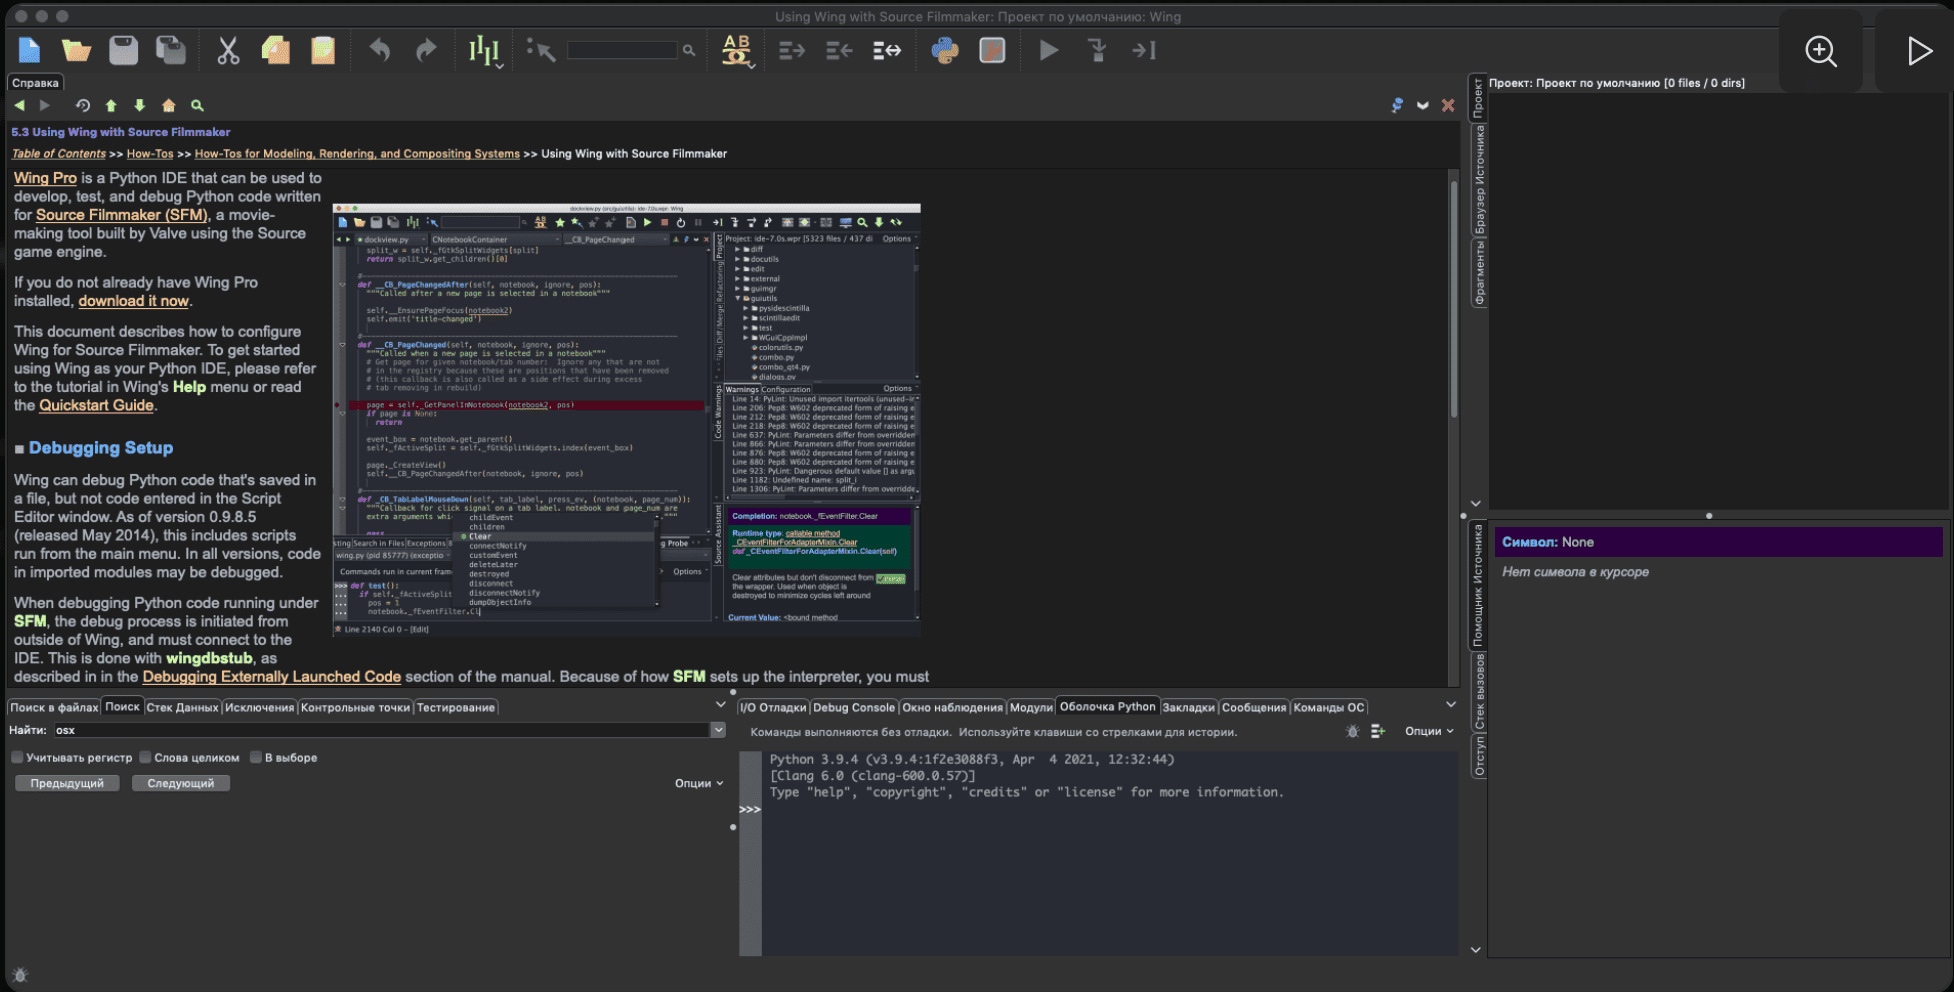Viewport: 1954px width, 992px height.
Task: Switch to the 'Поиск в файлах' tab
Action: tap(54, 707)
